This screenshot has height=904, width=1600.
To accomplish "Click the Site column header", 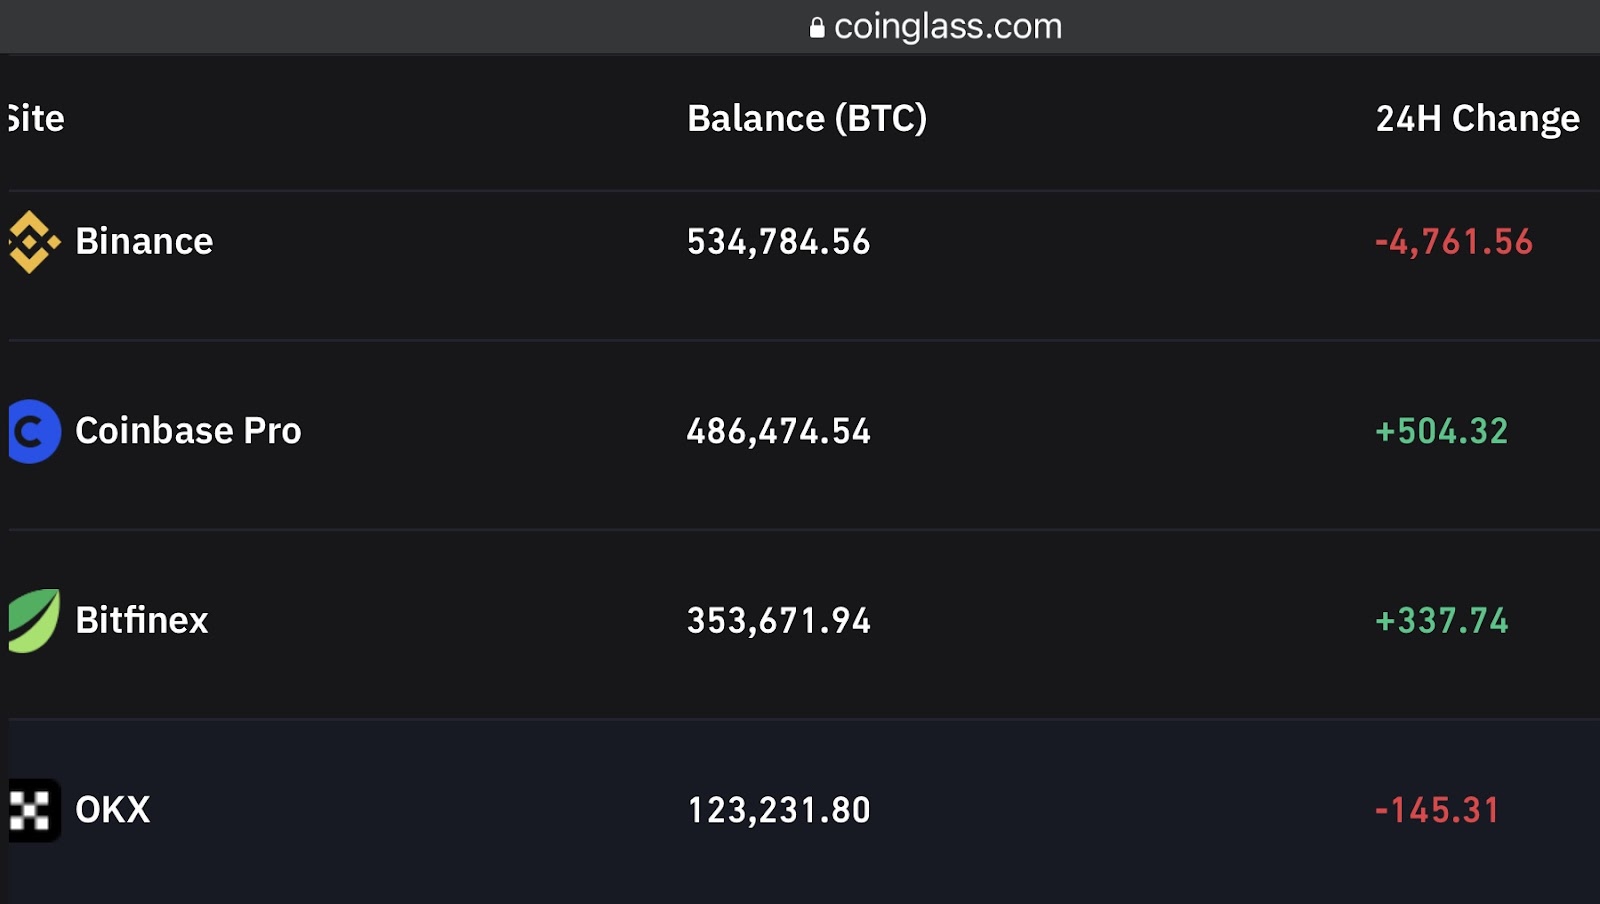I will (x=36, y=118).
